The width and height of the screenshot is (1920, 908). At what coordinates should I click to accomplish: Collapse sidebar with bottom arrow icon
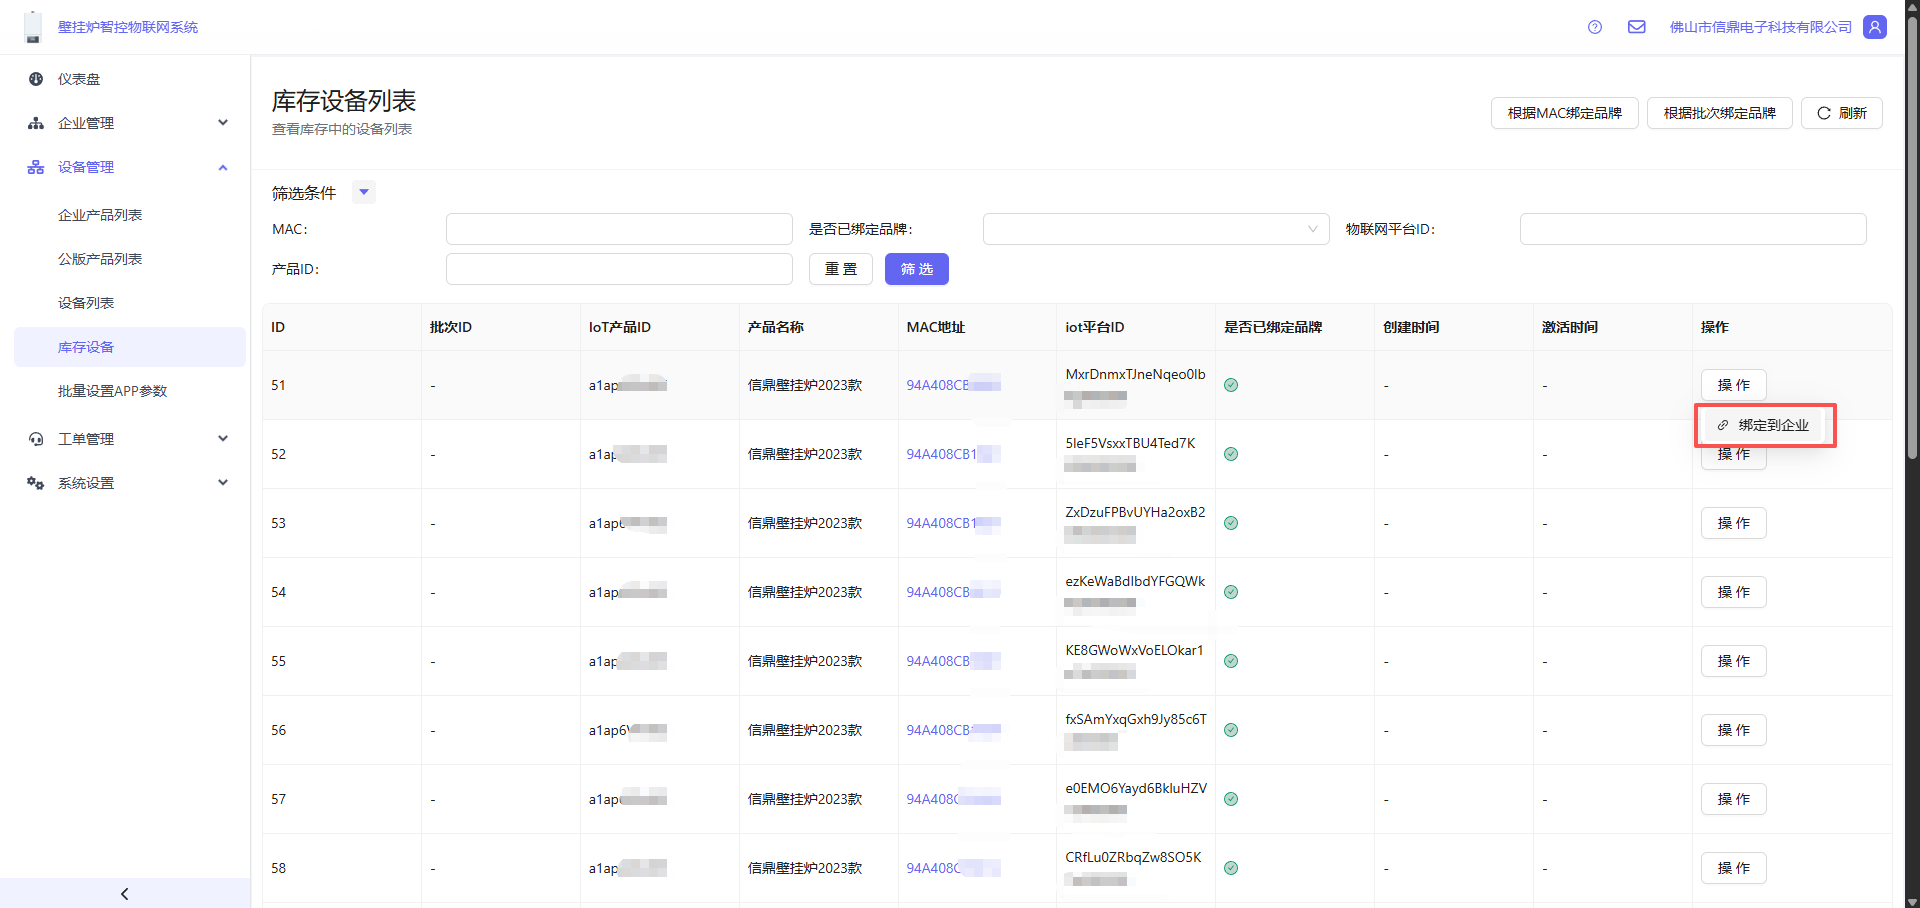click(125, 893)
